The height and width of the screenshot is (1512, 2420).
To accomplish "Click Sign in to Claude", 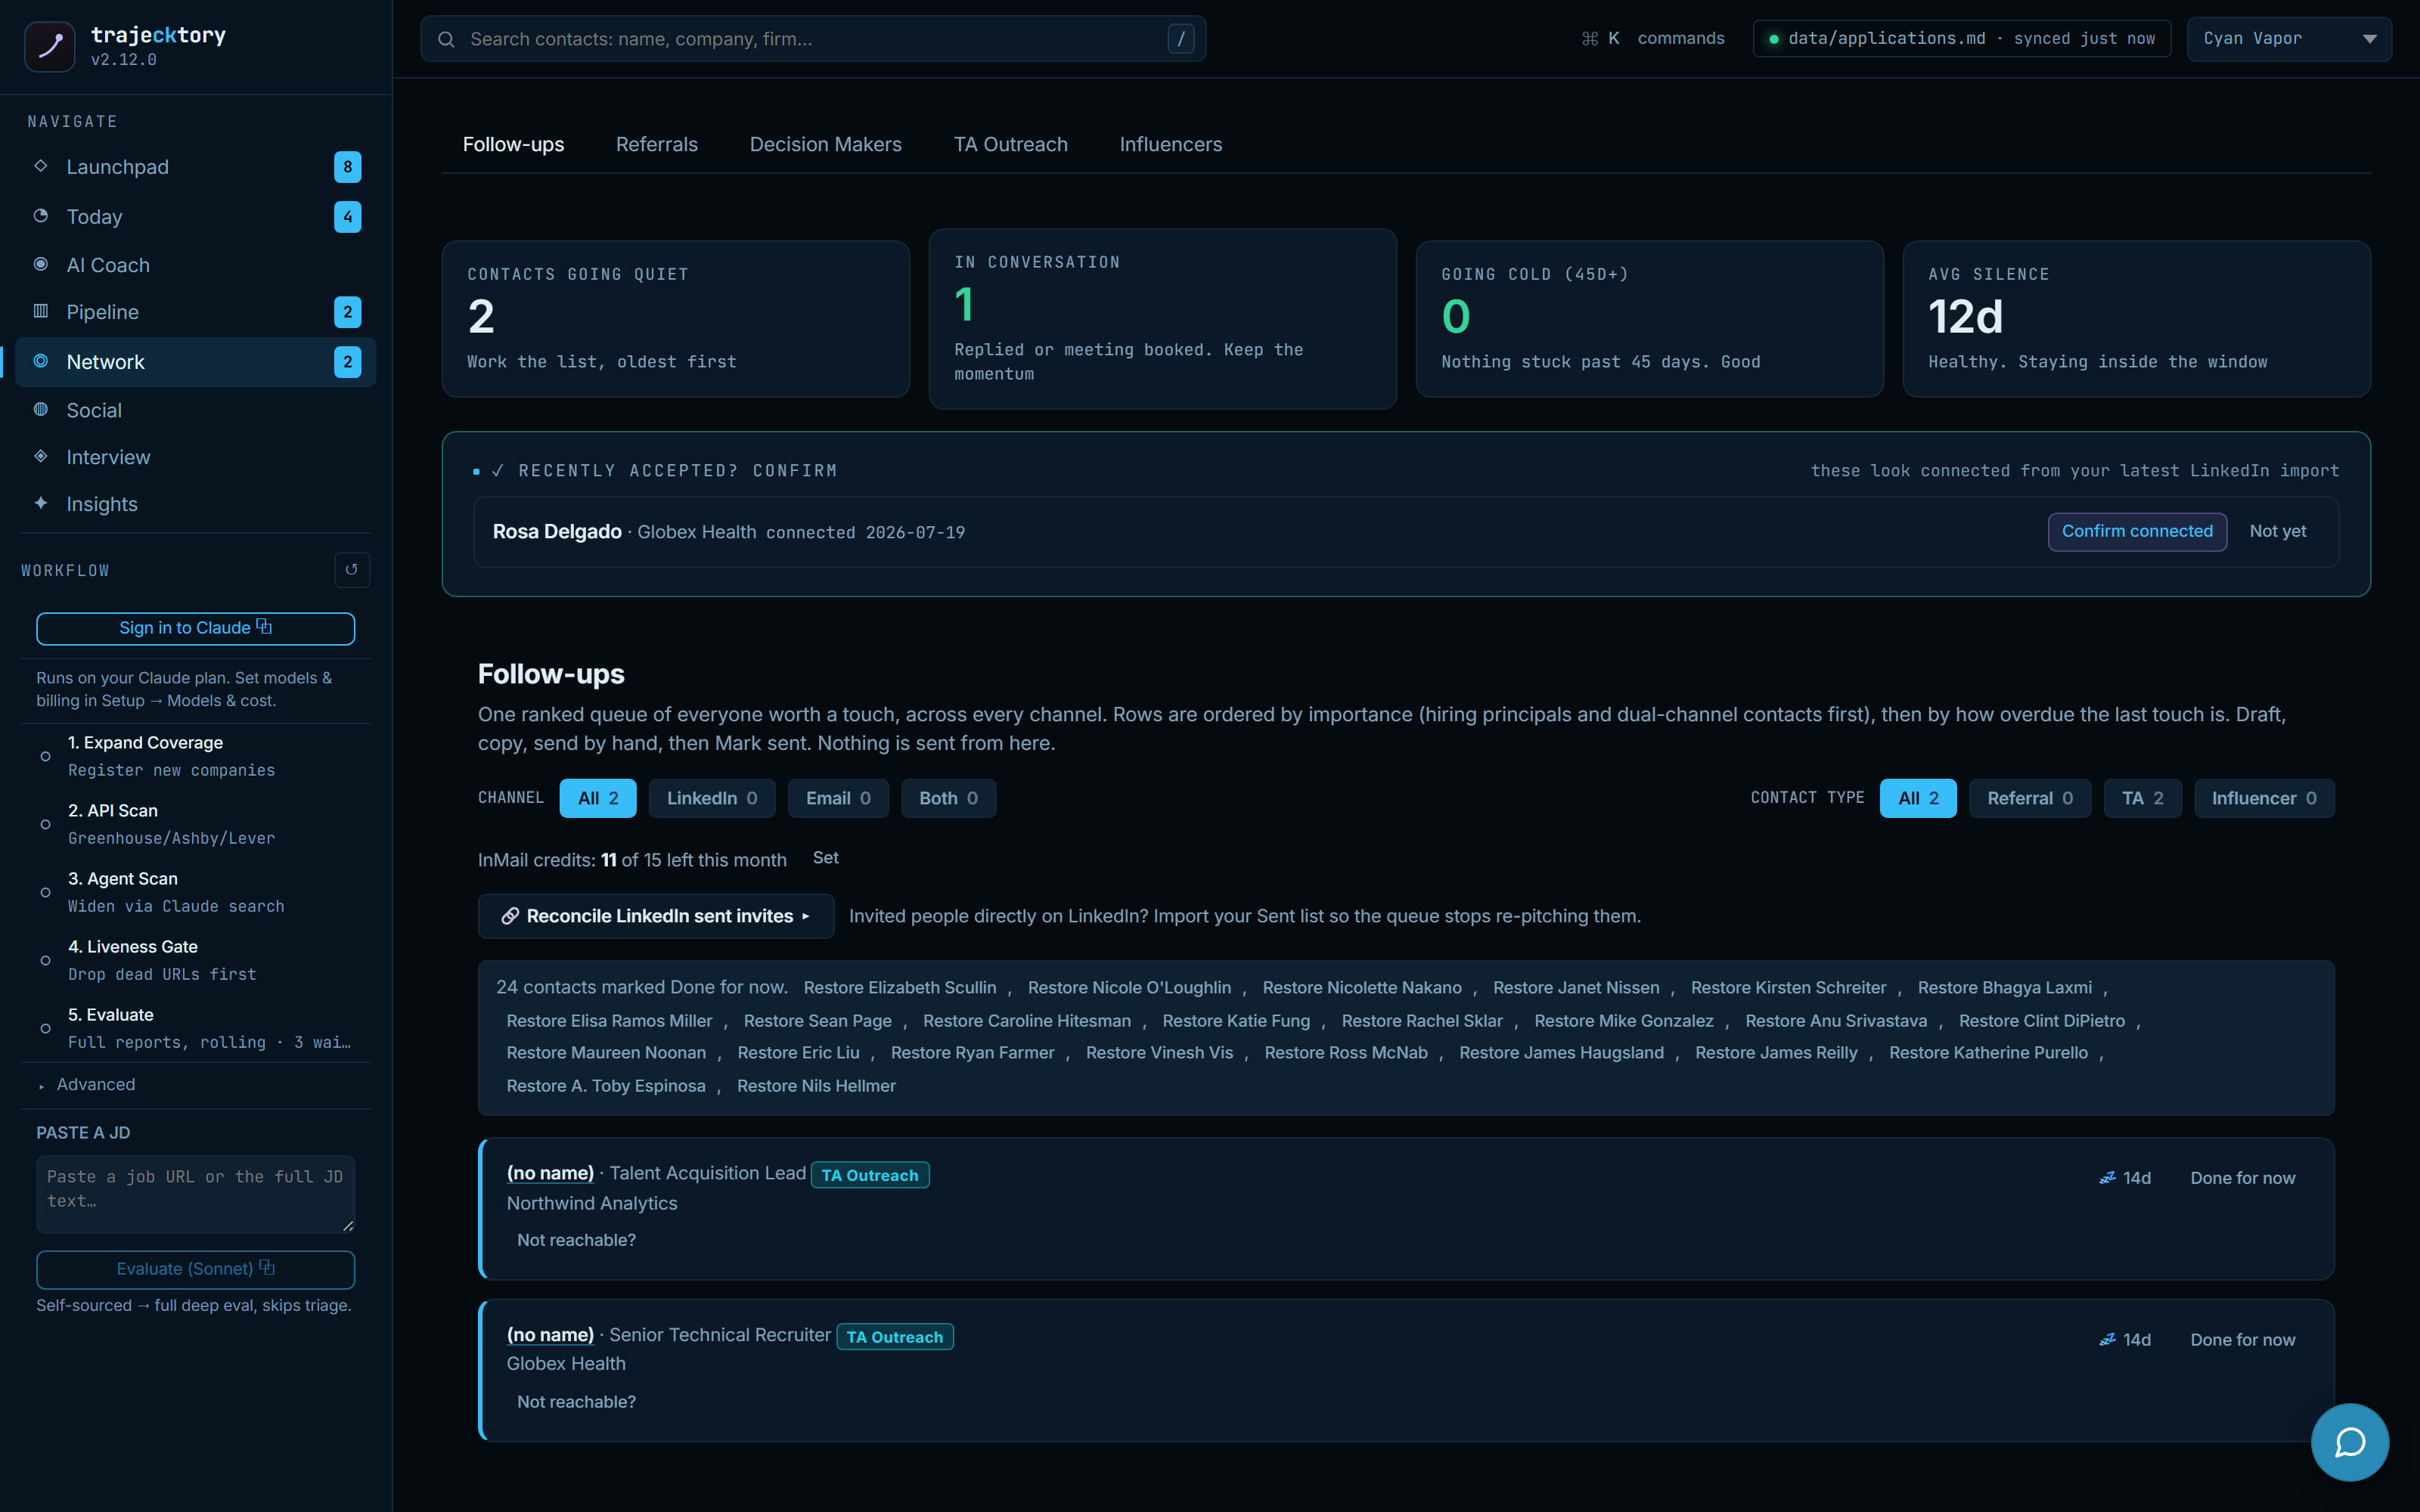I will [x=195, y=629].
